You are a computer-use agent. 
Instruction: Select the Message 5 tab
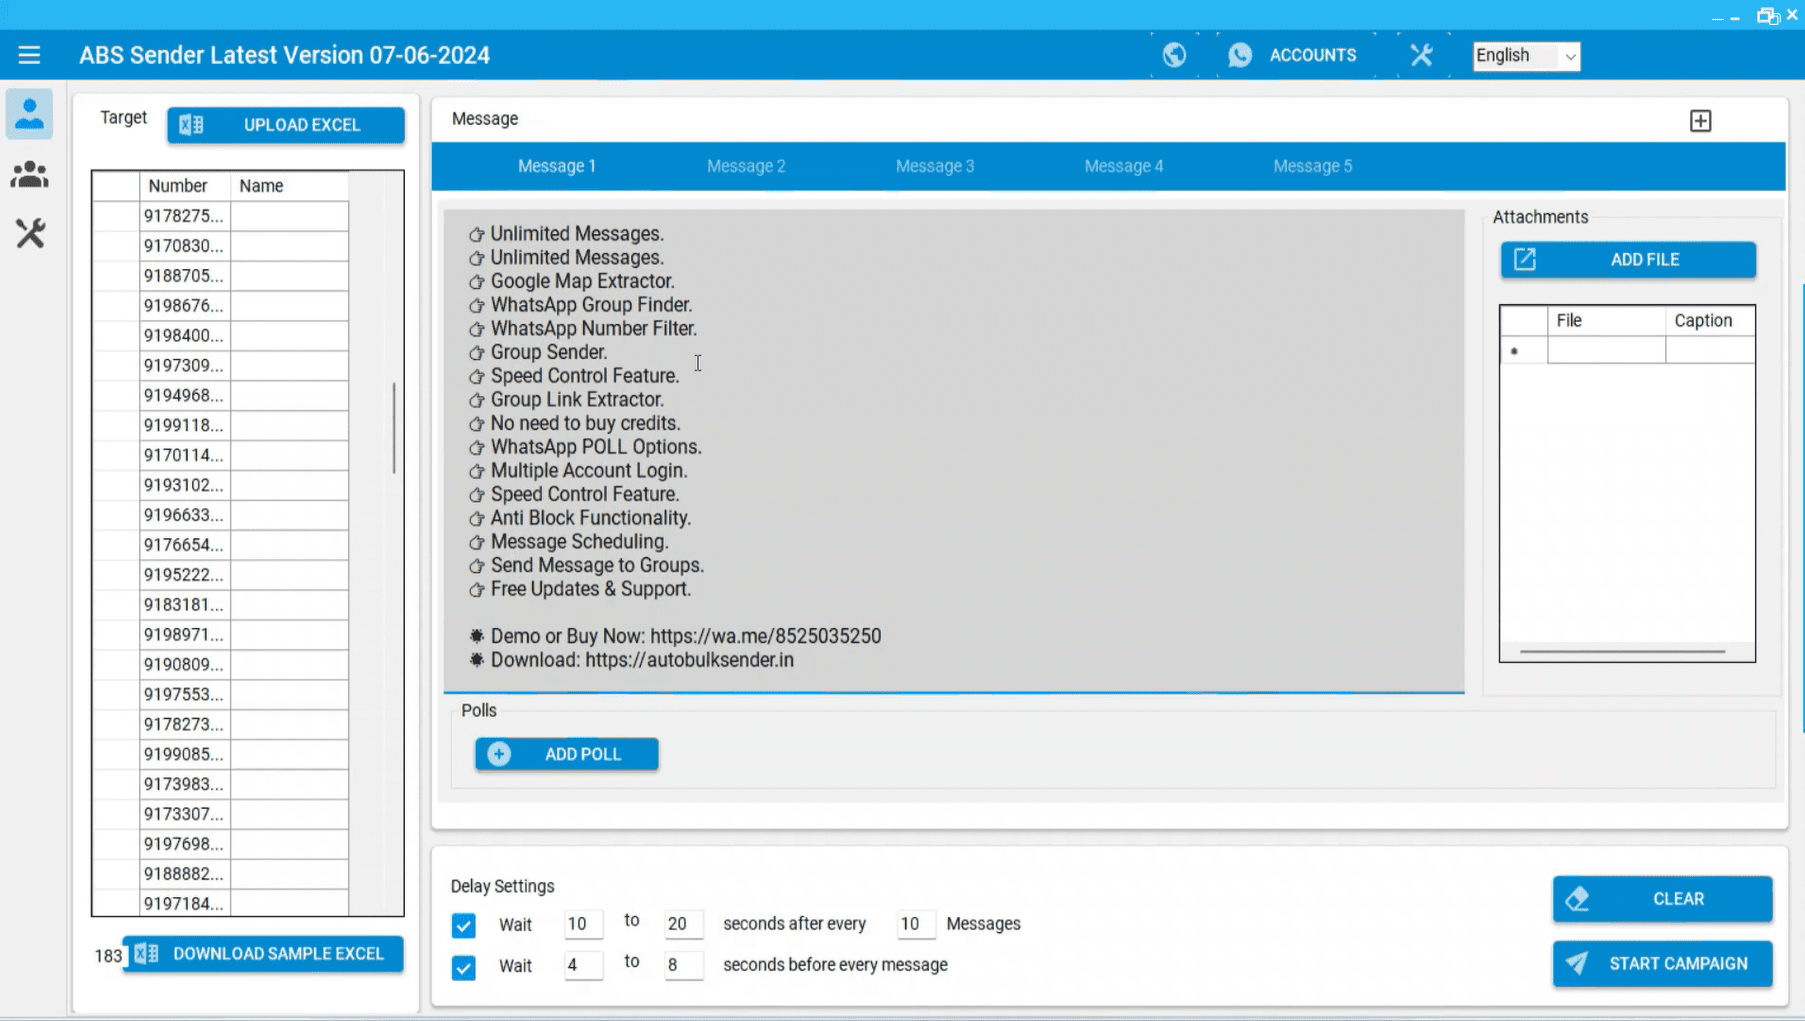(1312, 166)
